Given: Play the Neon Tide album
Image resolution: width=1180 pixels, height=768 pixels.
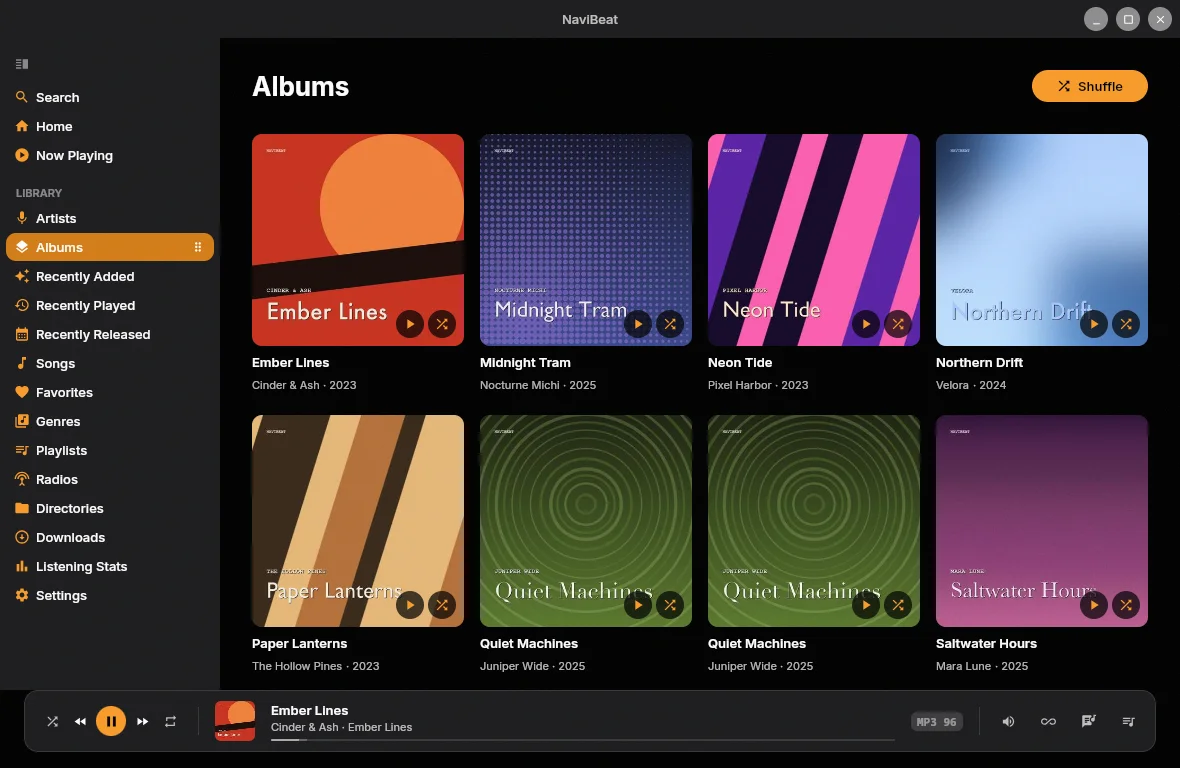Looking at the screenshot, I should (865, 324).
